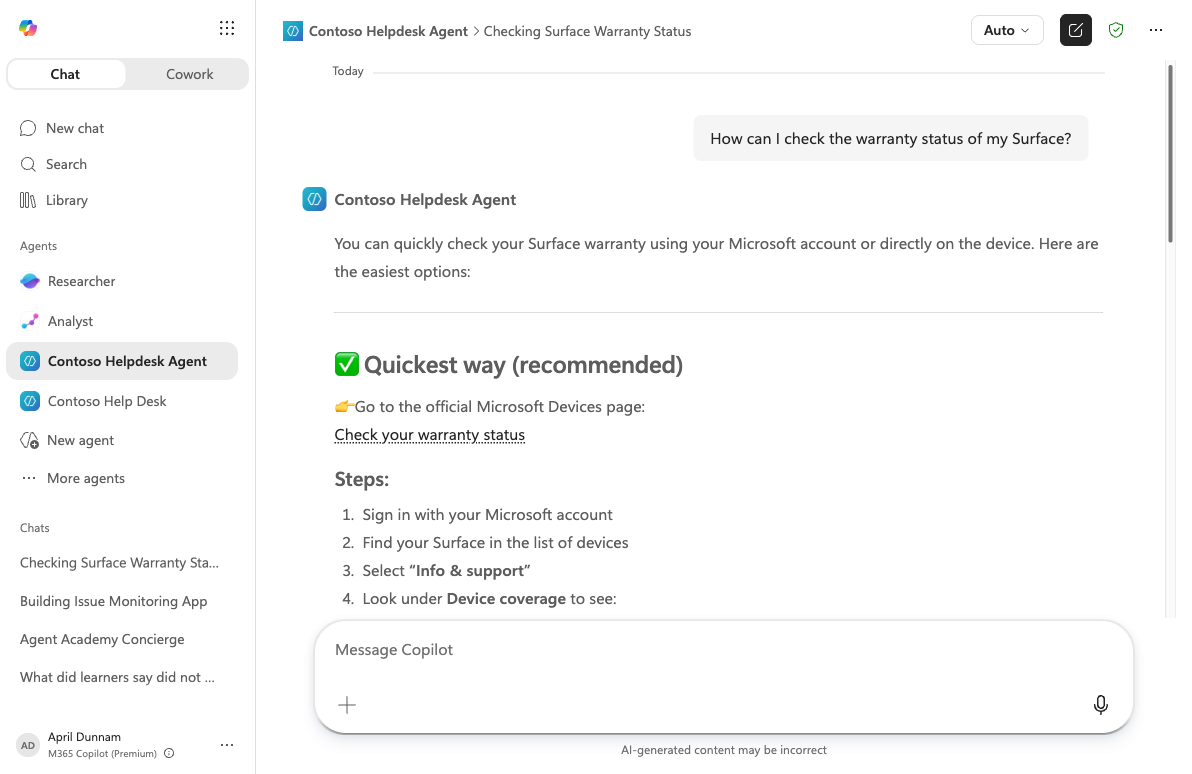Click the agent icon in header breadcrumb
Image resolution: width=1192 pixels, height=774 pixels.
tap(293, 31)
